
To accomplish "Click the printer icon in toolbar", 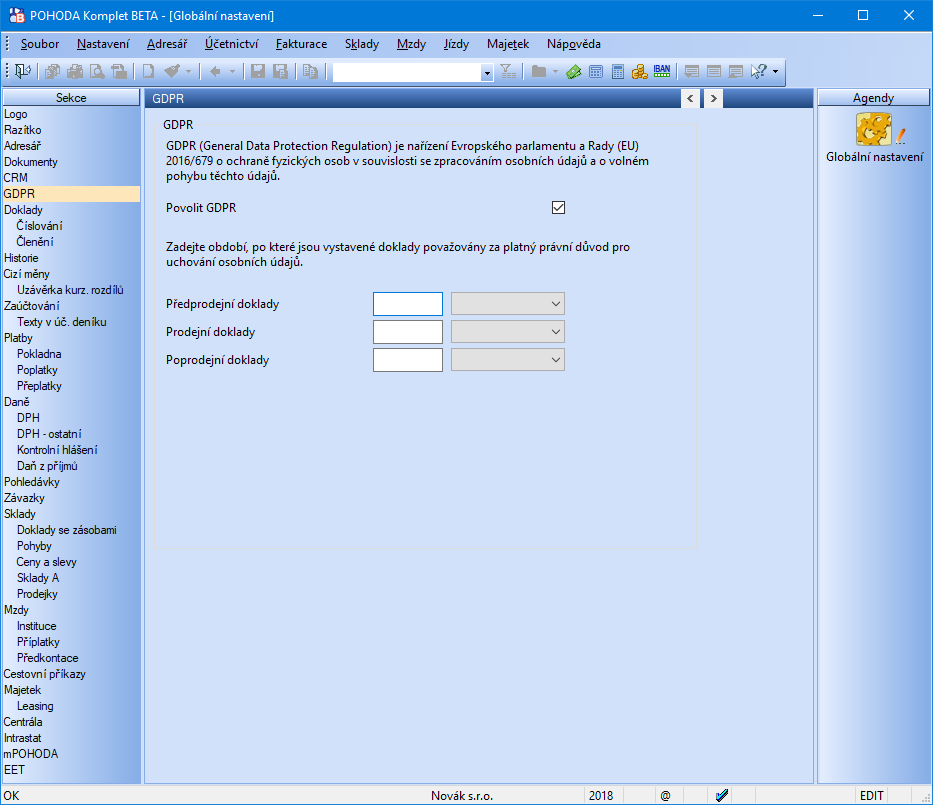I will pyautogui.click(x=75, y=72).
